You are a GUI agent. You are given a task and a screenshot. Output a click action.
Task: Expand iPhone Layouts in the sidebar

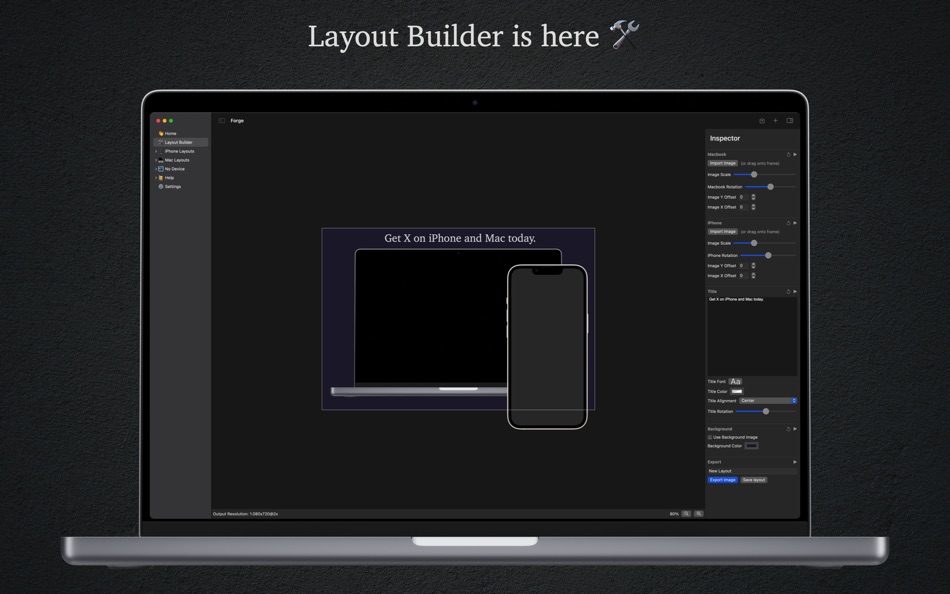click(156, 151)
